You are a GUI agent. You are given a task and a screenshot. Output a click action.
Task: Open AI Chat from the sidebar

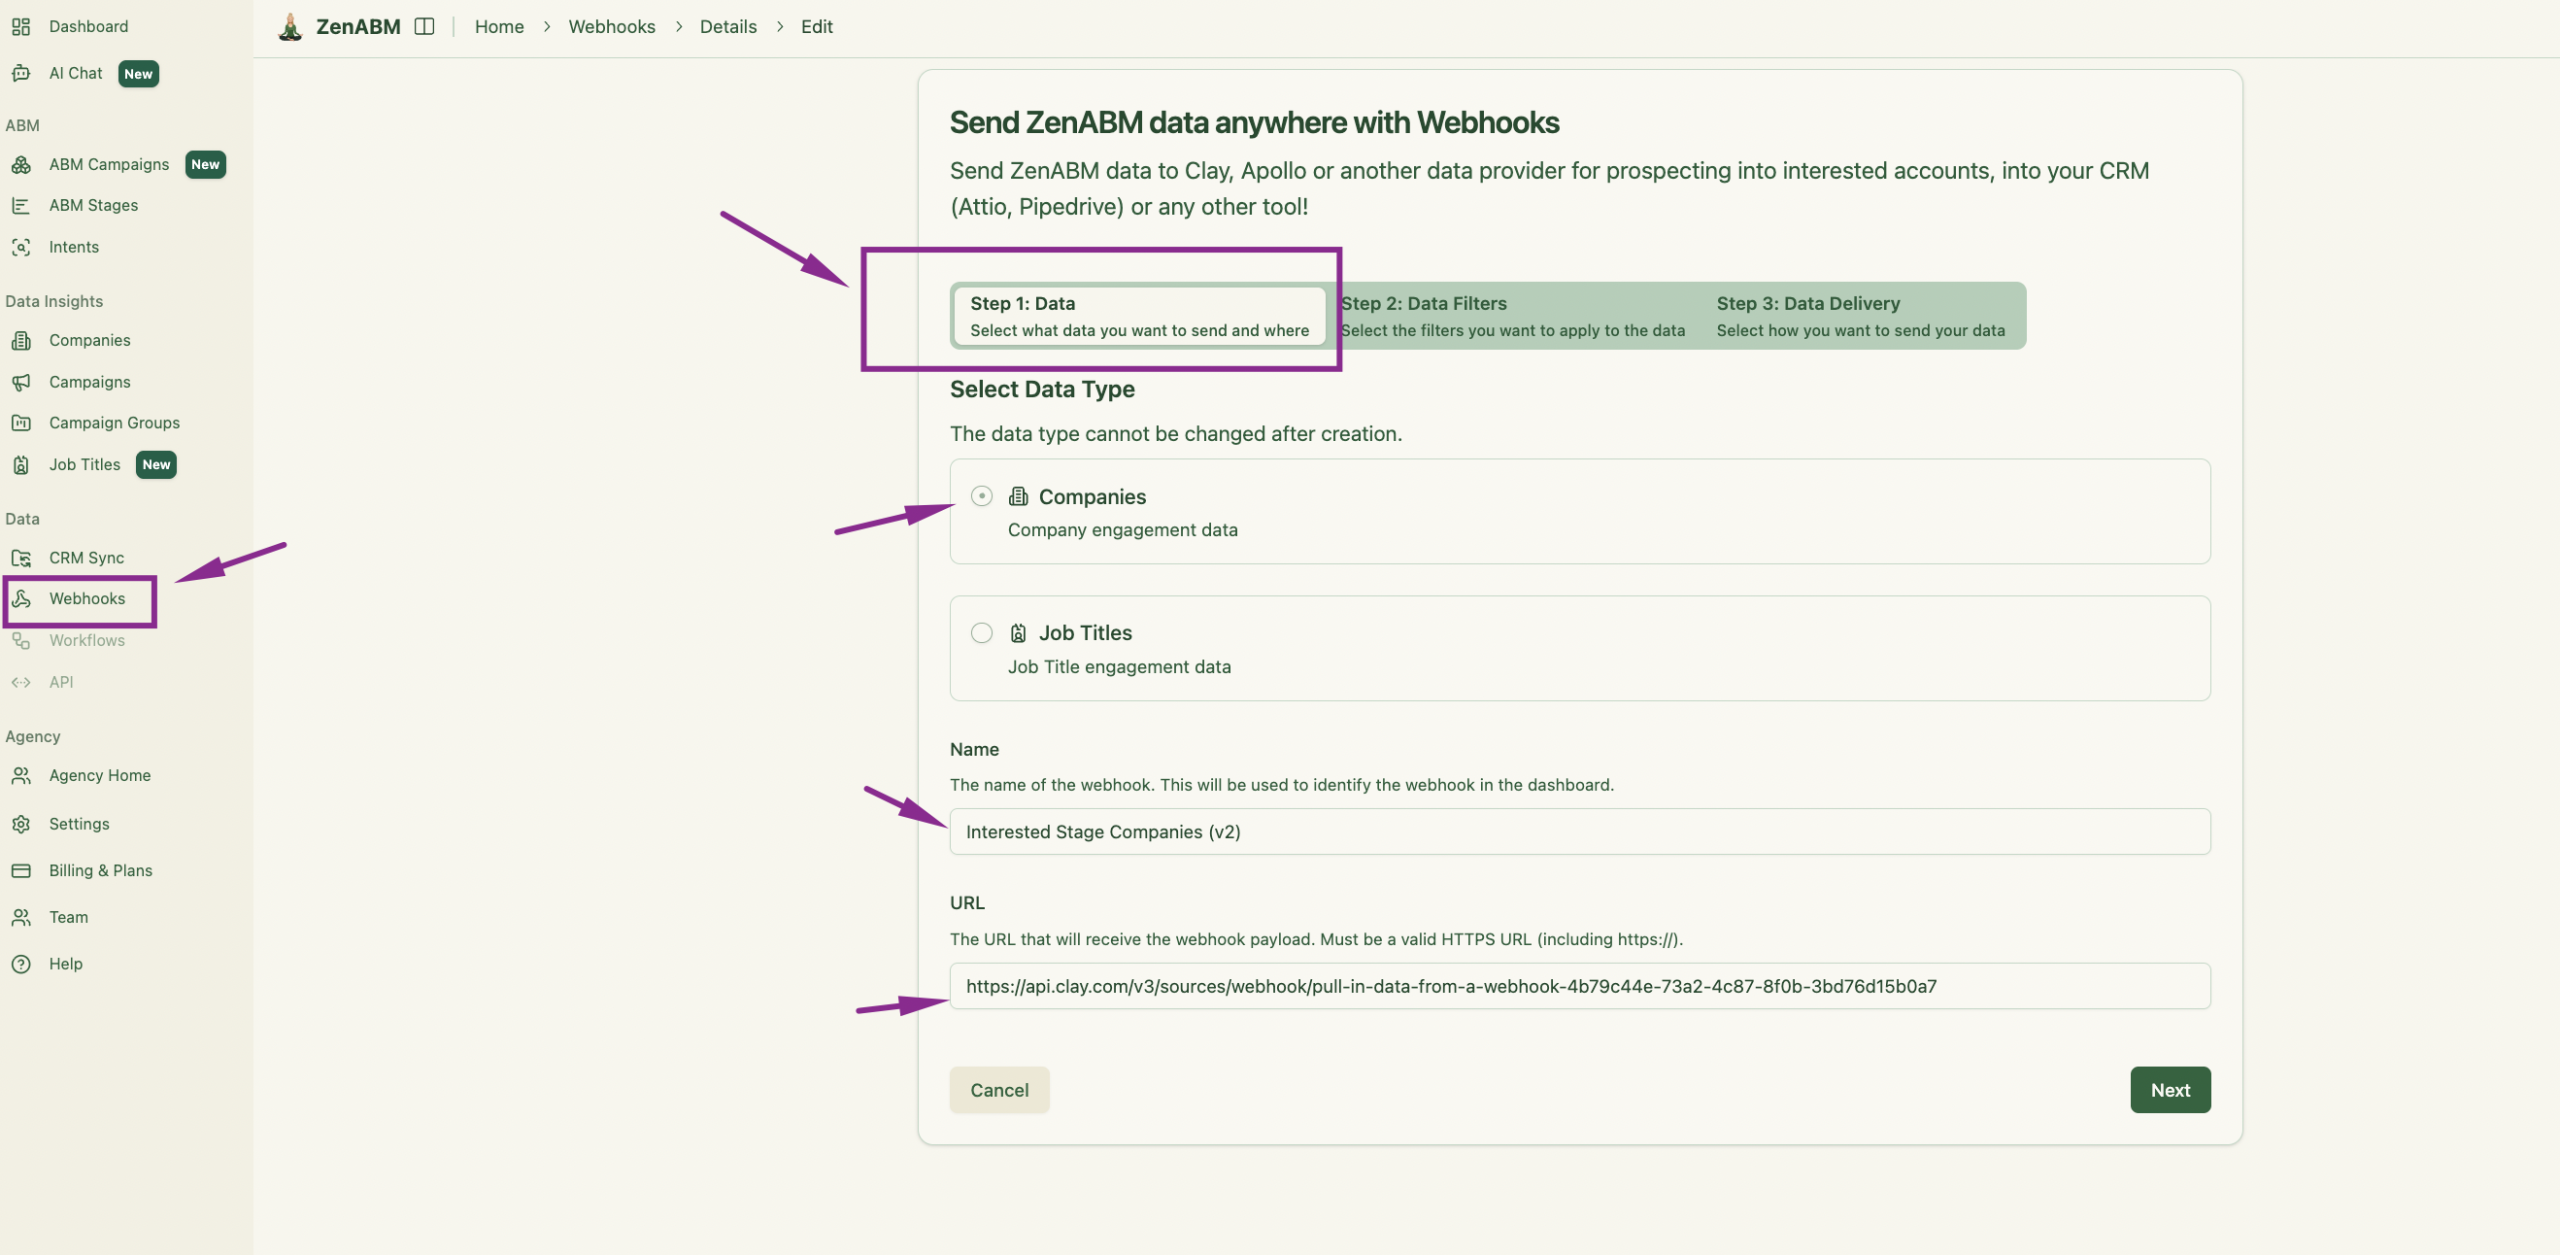(x=74, y=72)
